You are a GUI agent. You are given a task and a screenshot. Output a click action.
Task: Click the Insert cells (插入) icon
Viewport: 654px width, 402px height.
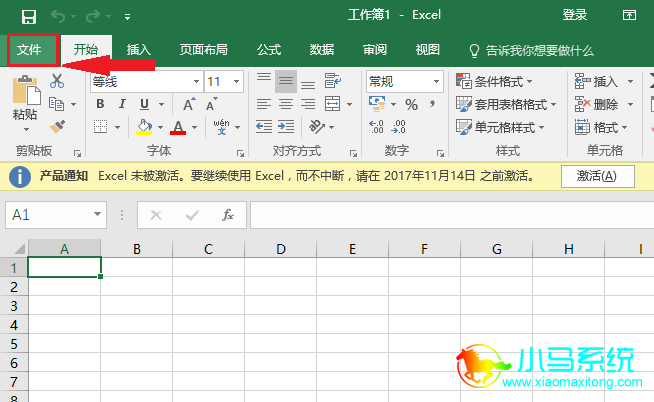pos(582,81)
